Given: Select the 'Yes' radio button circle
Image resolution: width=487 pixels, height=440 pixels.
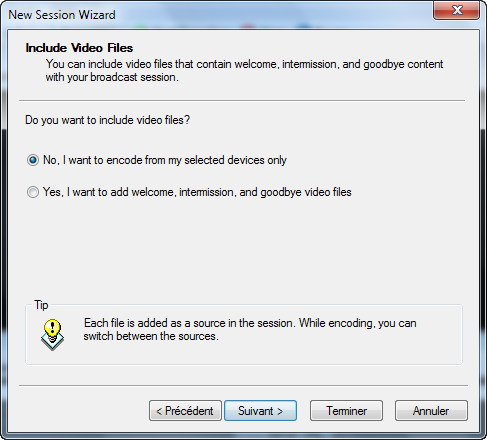Looking at the screenshot, I should (33, 192).
